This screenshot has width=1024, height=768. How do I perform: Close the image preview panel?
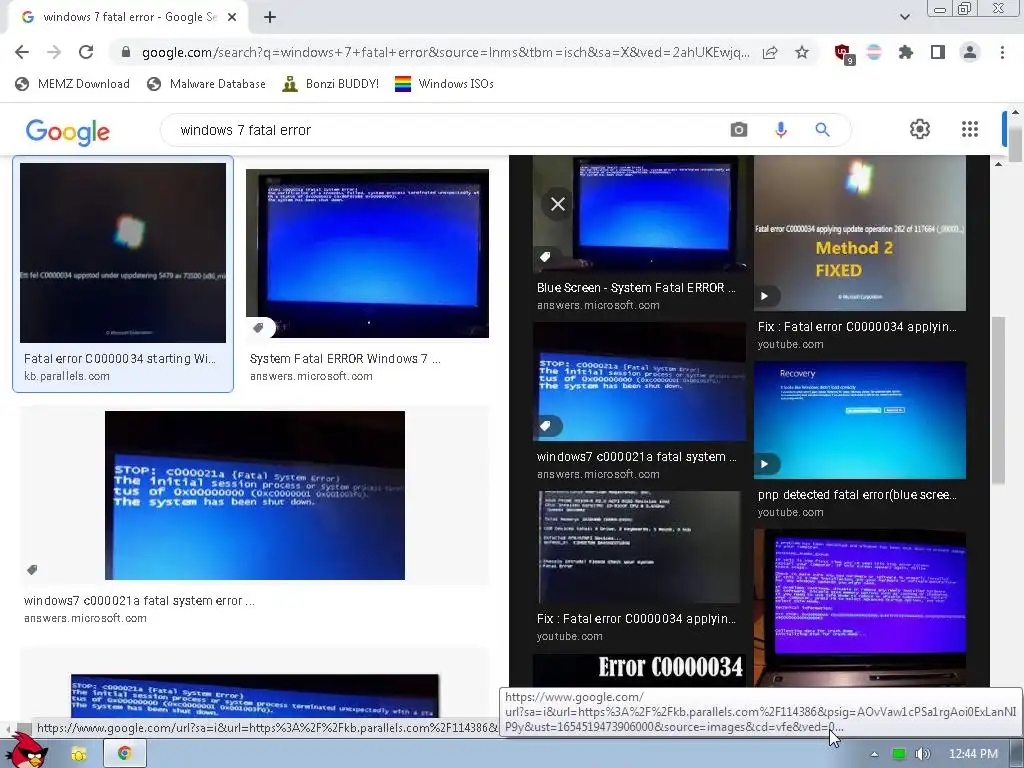click(x=558, y=204)
